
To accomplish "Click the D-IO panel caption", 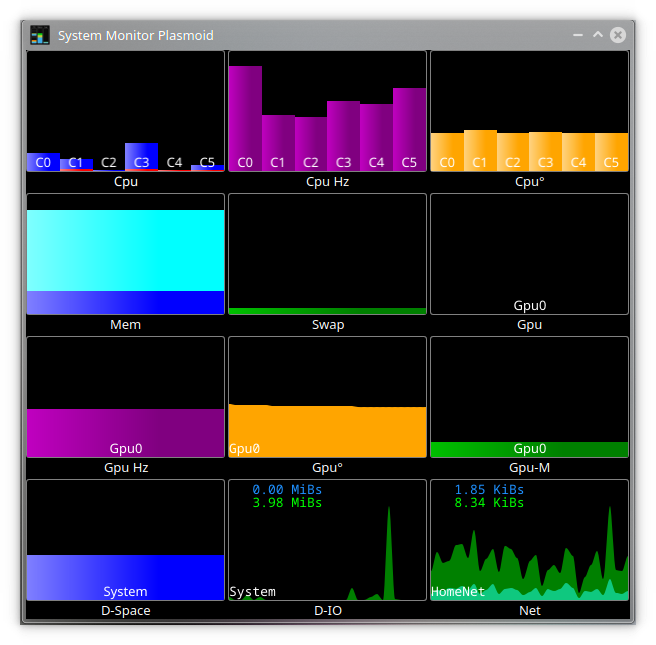I will click(328, 611).
